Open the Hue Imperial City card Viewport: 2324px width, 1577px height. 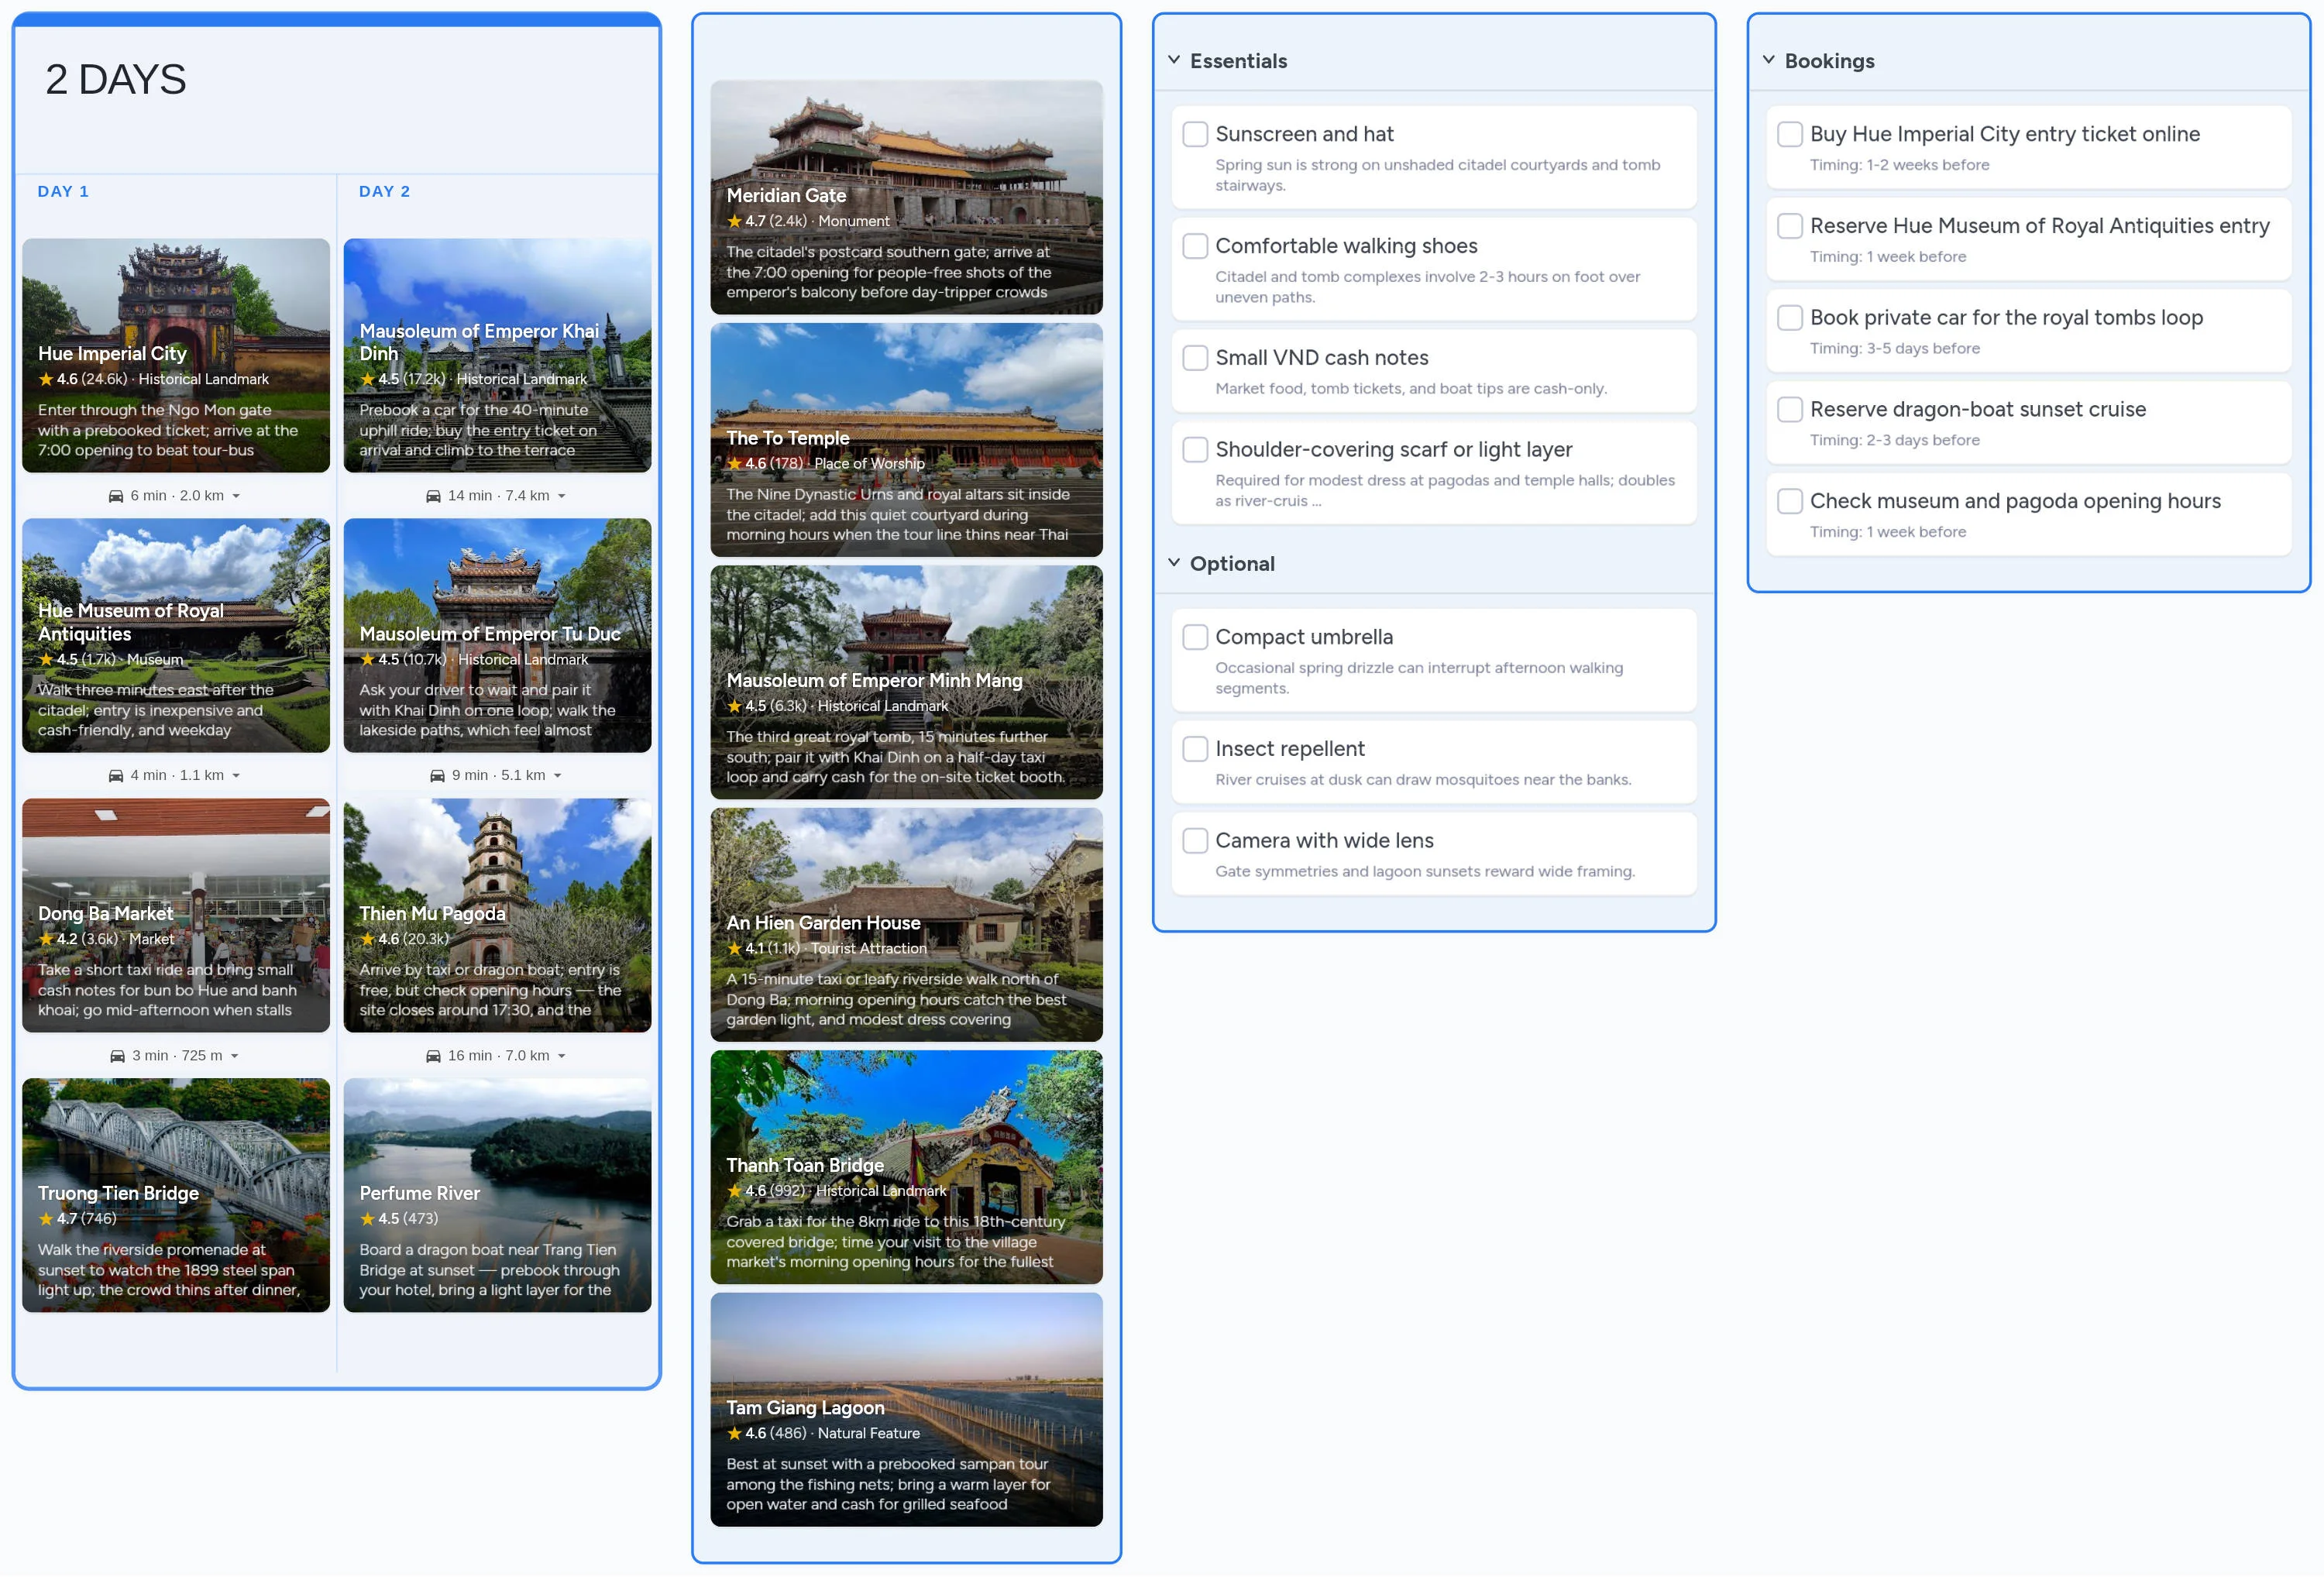click(176, 355)
